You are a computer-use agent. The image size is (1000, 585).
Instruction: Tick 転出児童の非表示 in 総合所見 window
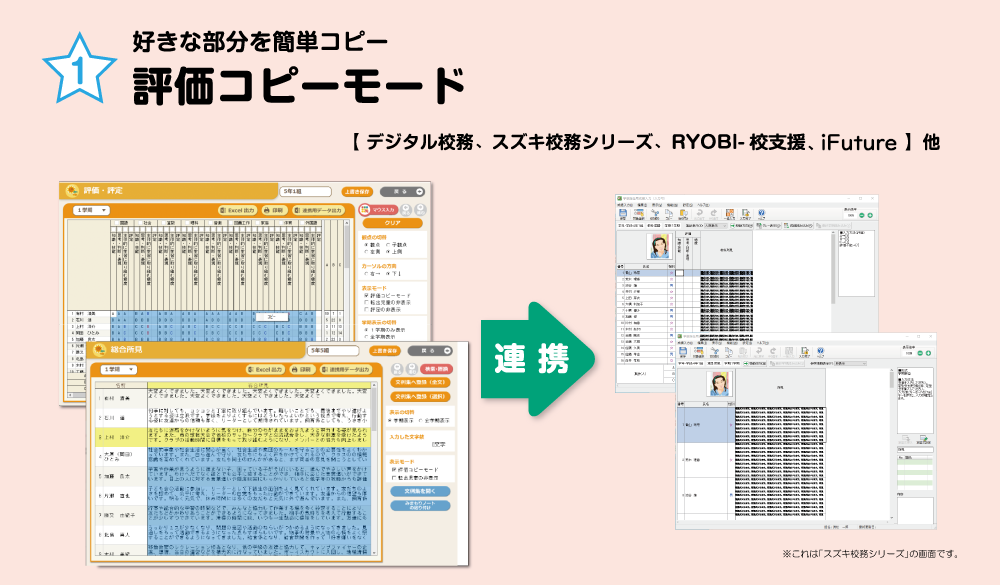(393, 477)
